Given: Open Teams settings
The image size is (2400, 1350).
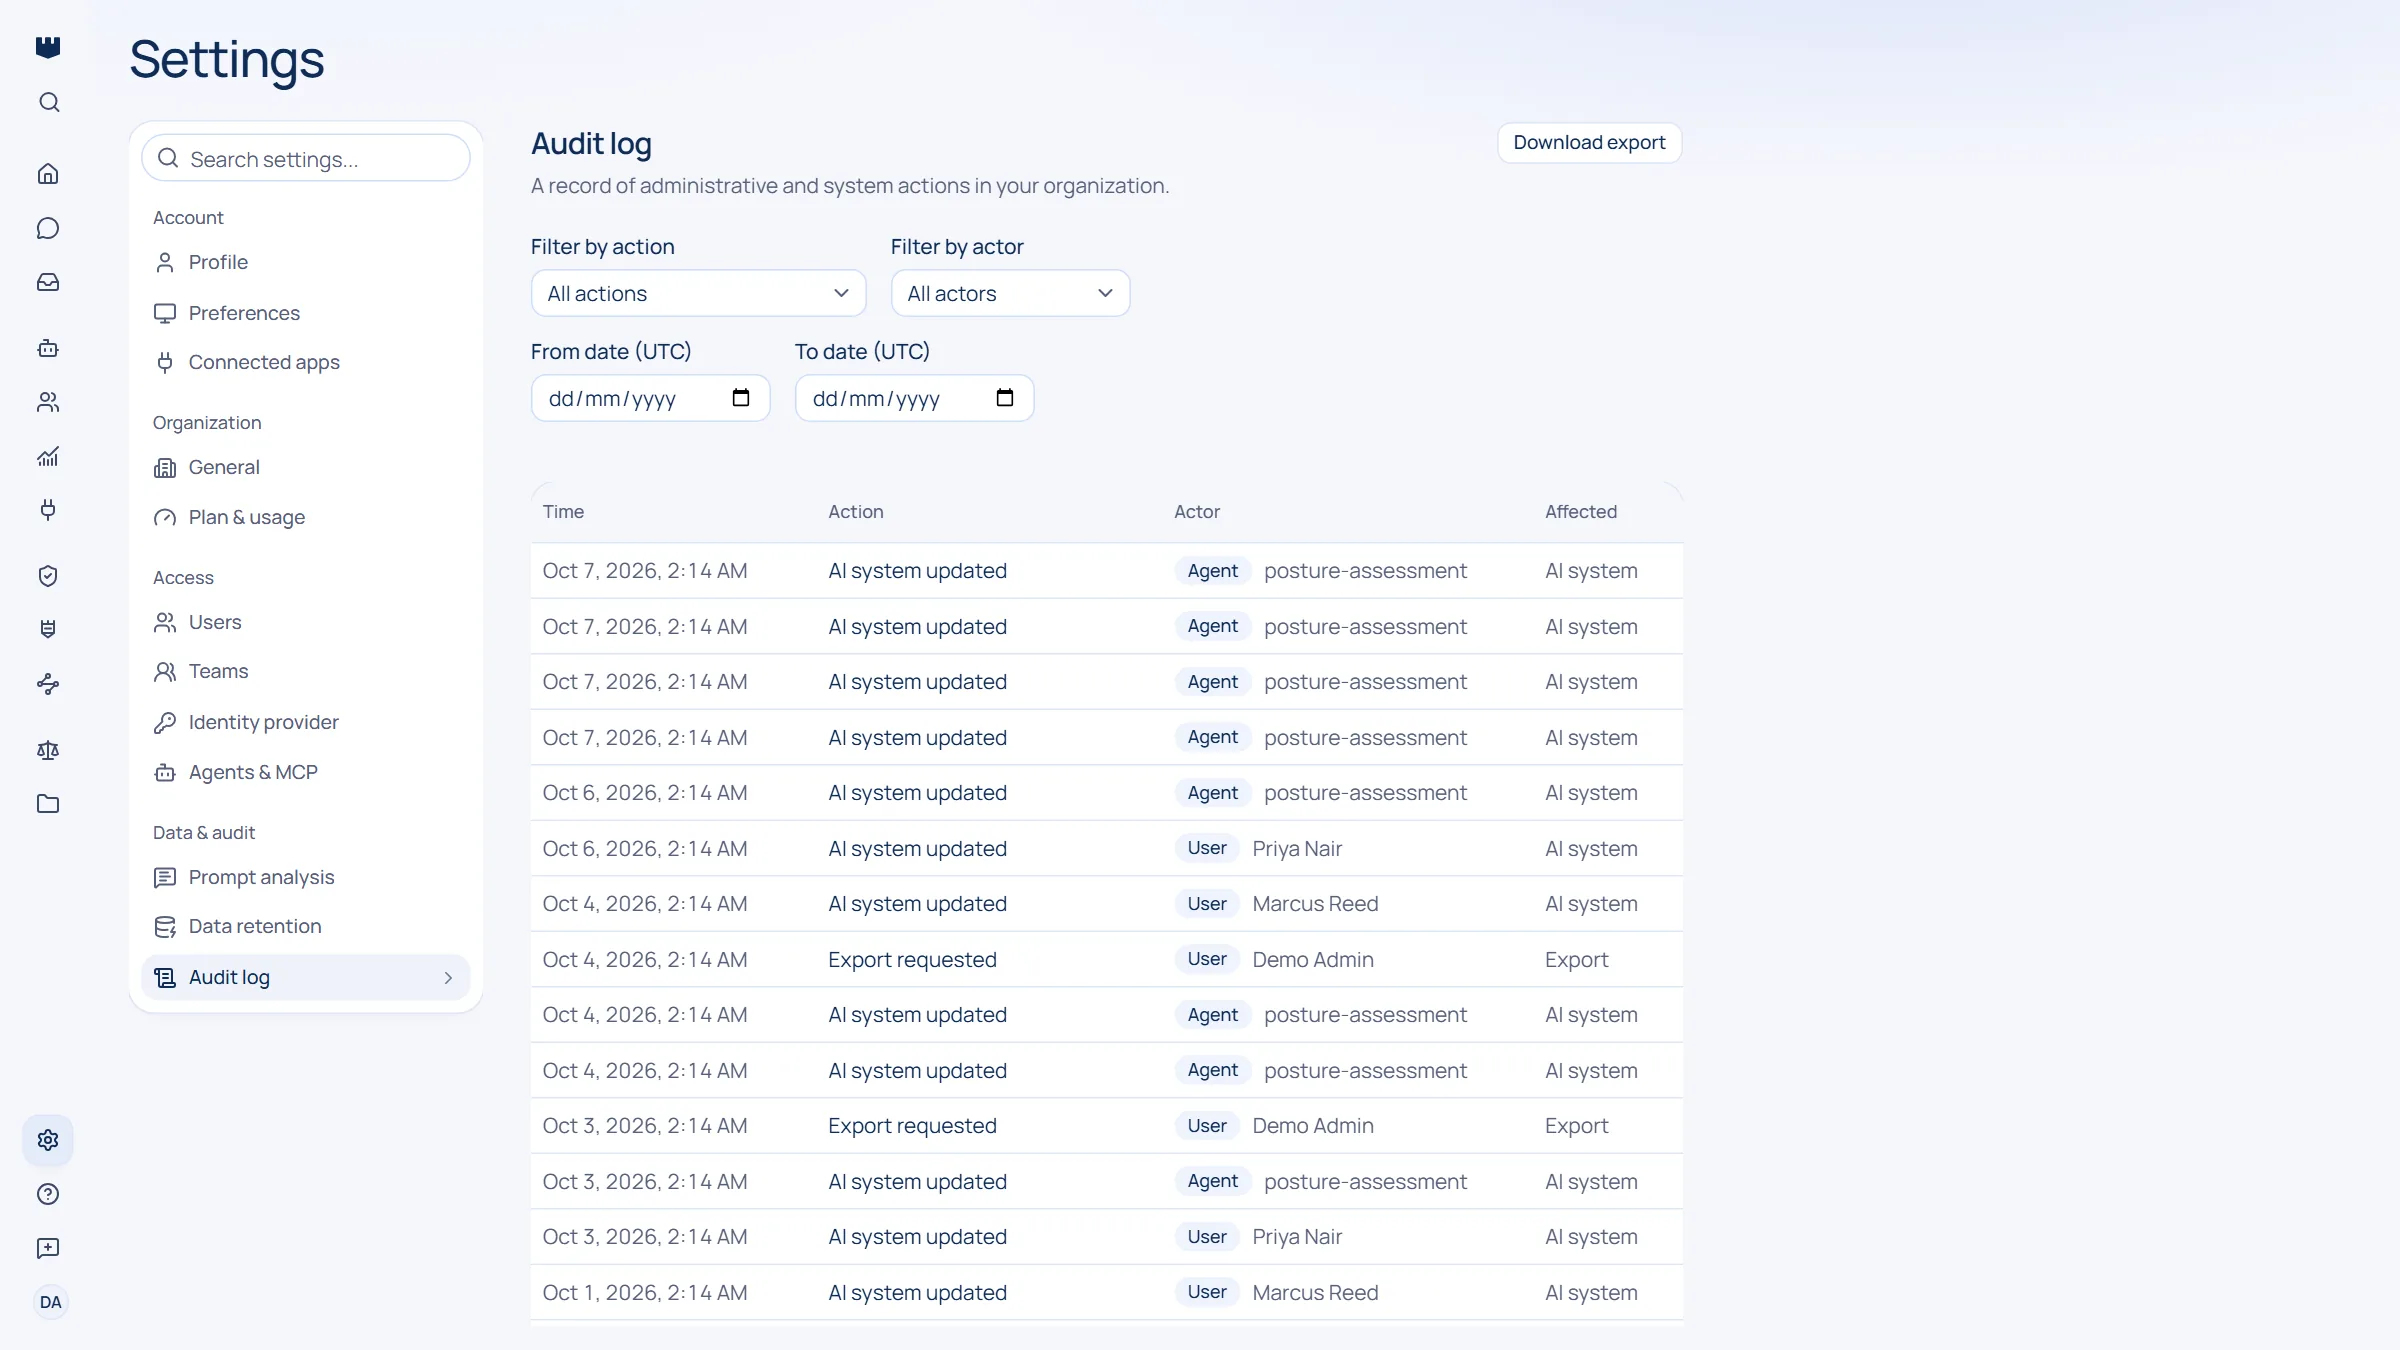Looking at the screenshot, I should coord(305,671).
